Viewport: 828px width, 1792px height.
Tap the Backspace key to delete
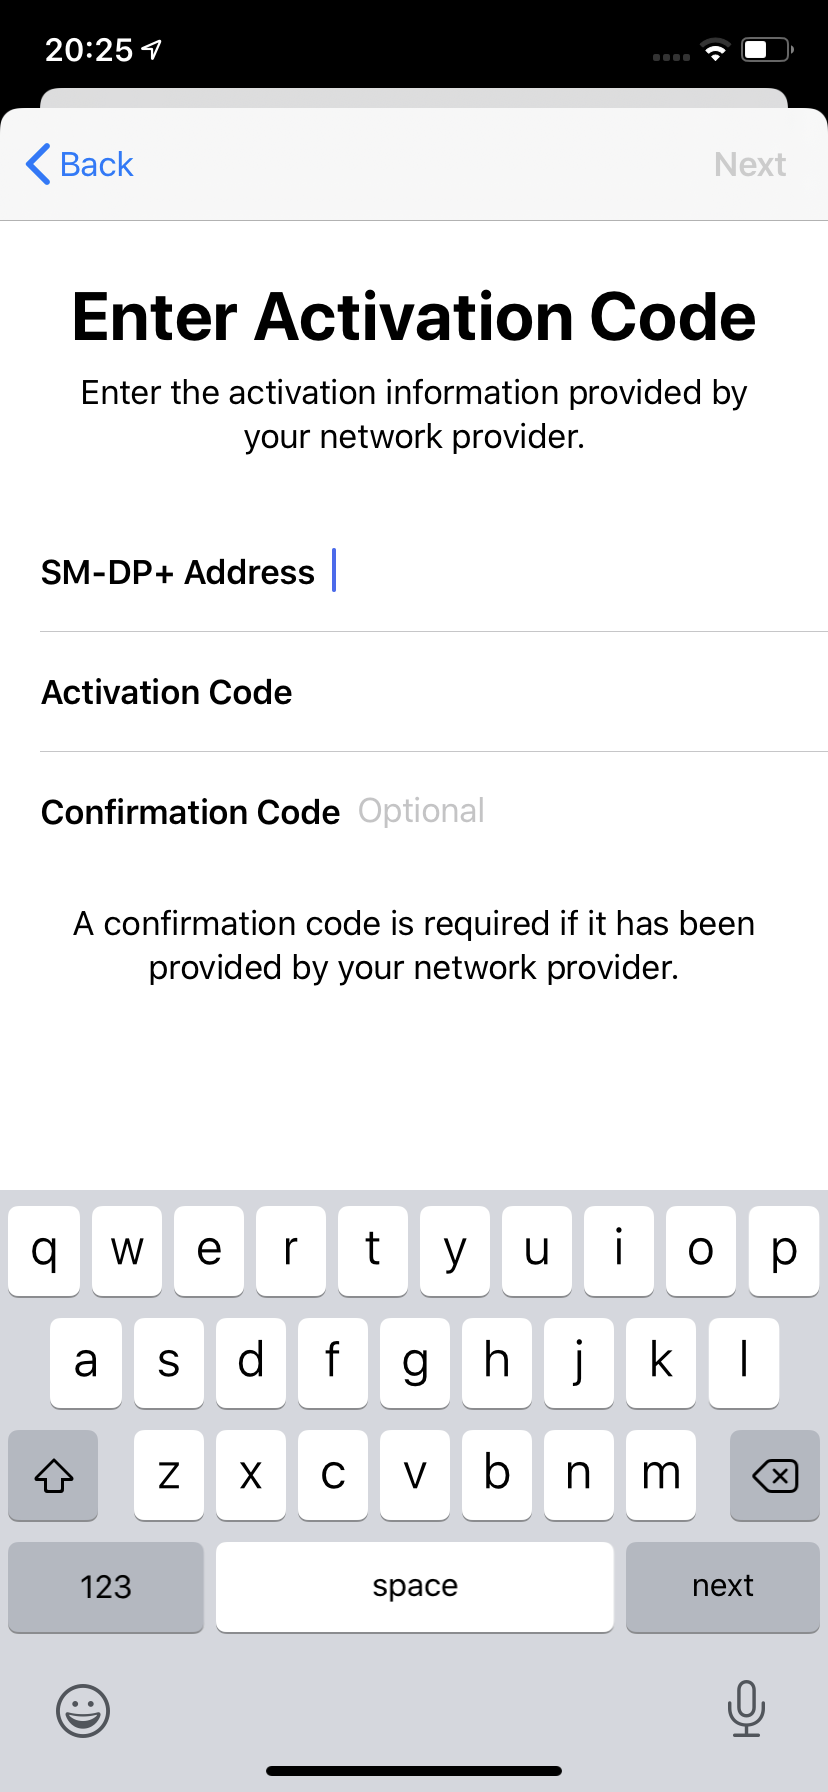tap(774, 1475)
